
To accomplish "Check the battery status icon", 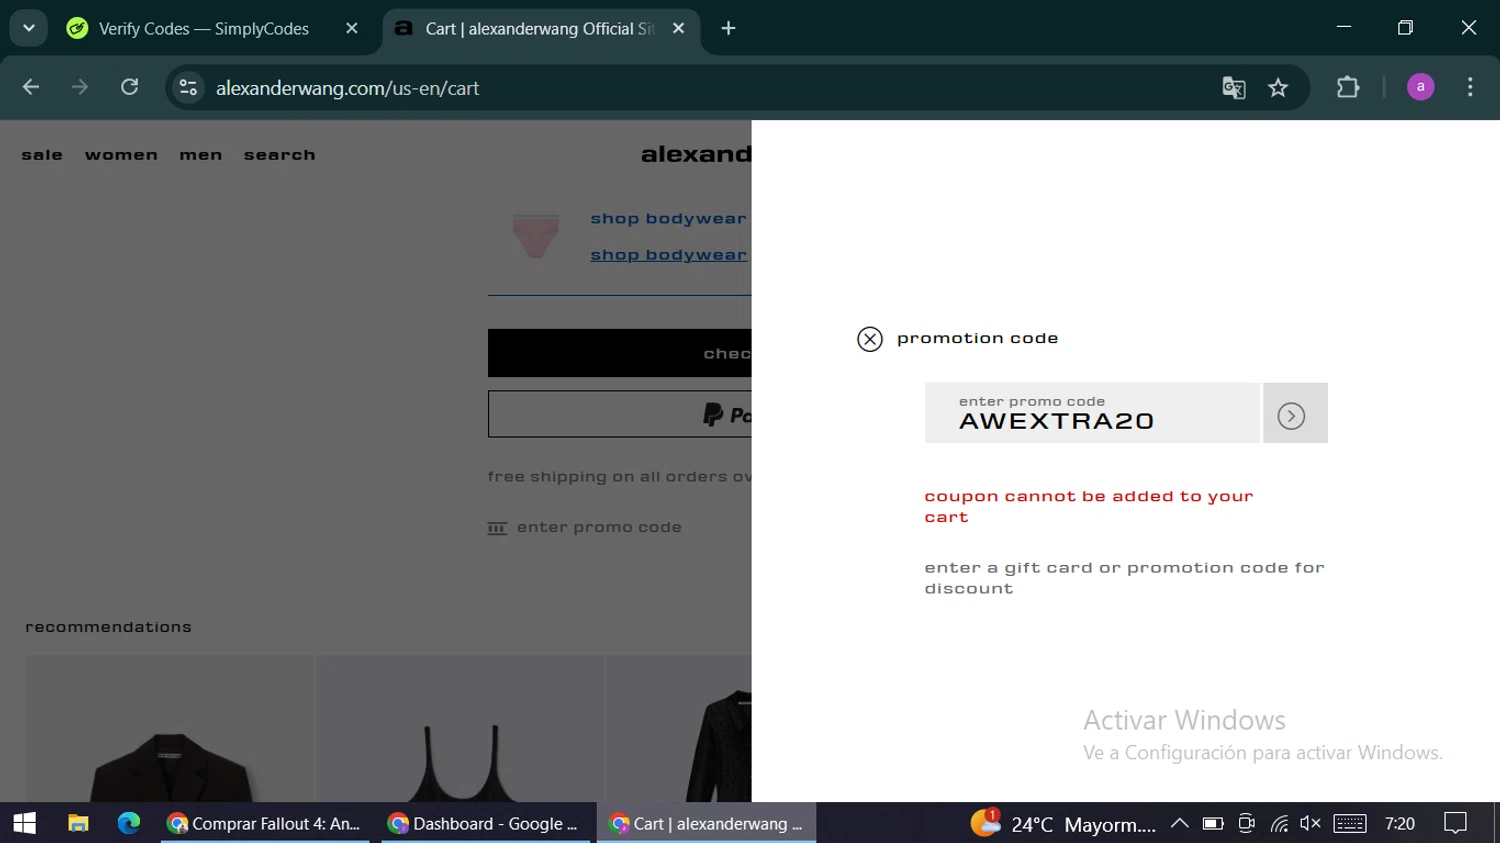I will coord(1213,823).
